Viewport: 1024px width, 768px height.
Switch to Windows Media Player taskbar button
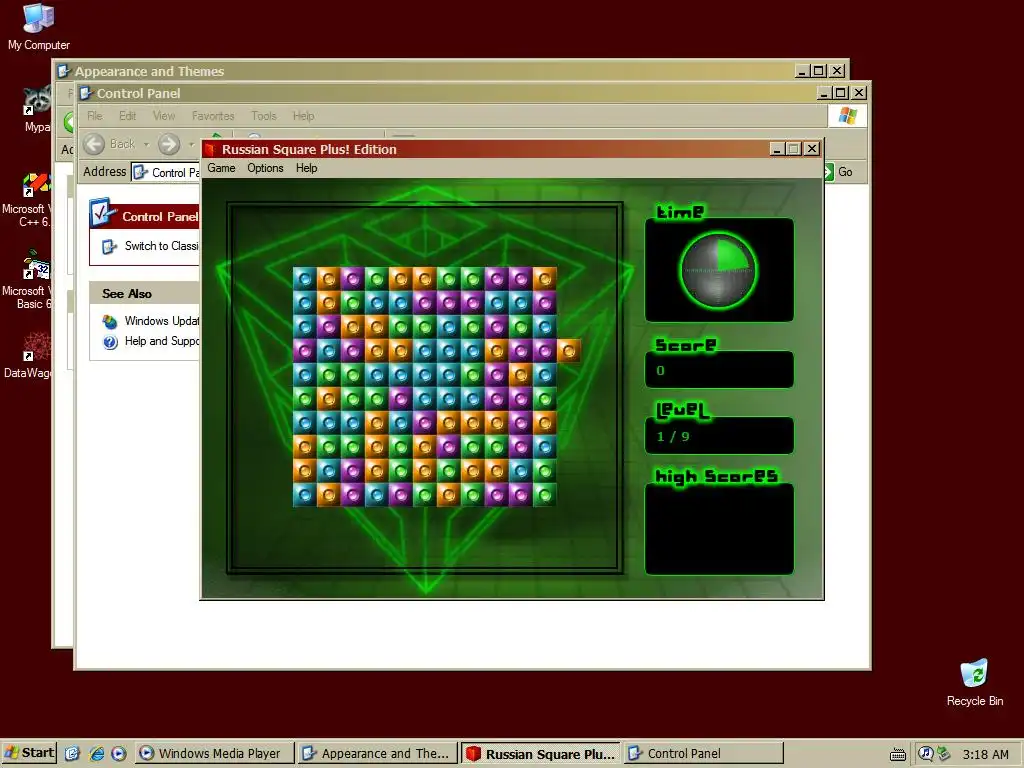[x=215, y=754]
